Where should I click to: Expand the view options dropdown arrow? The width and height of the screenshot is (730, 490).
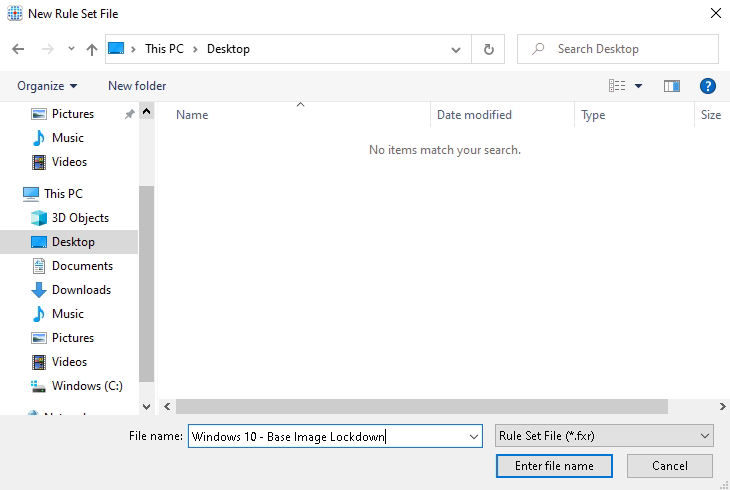[639, 86]
